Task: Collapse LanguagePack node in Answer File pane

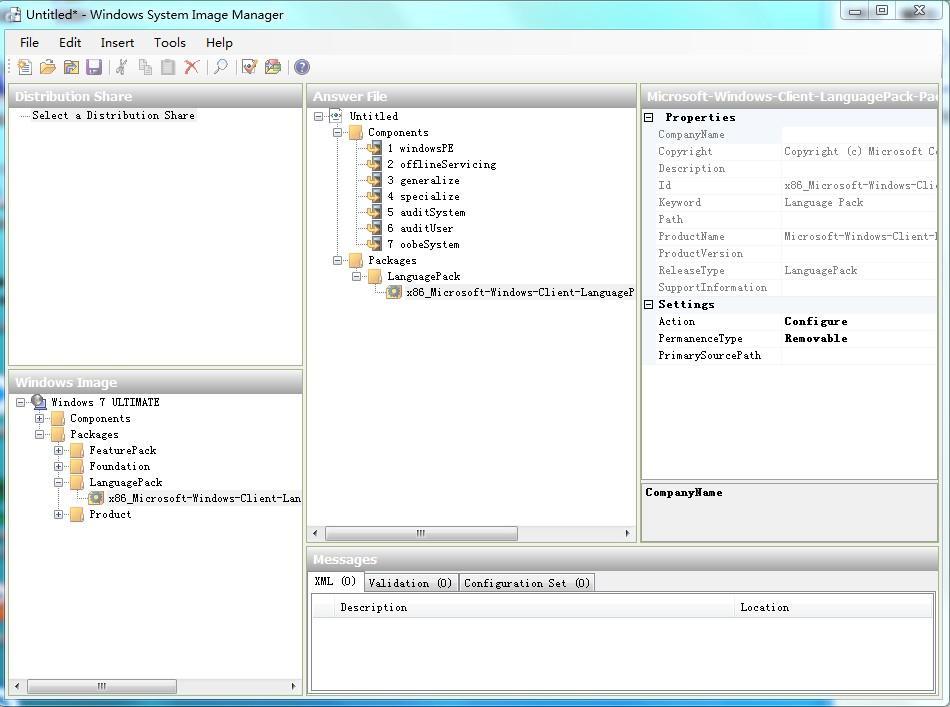Action: [357, 276]
